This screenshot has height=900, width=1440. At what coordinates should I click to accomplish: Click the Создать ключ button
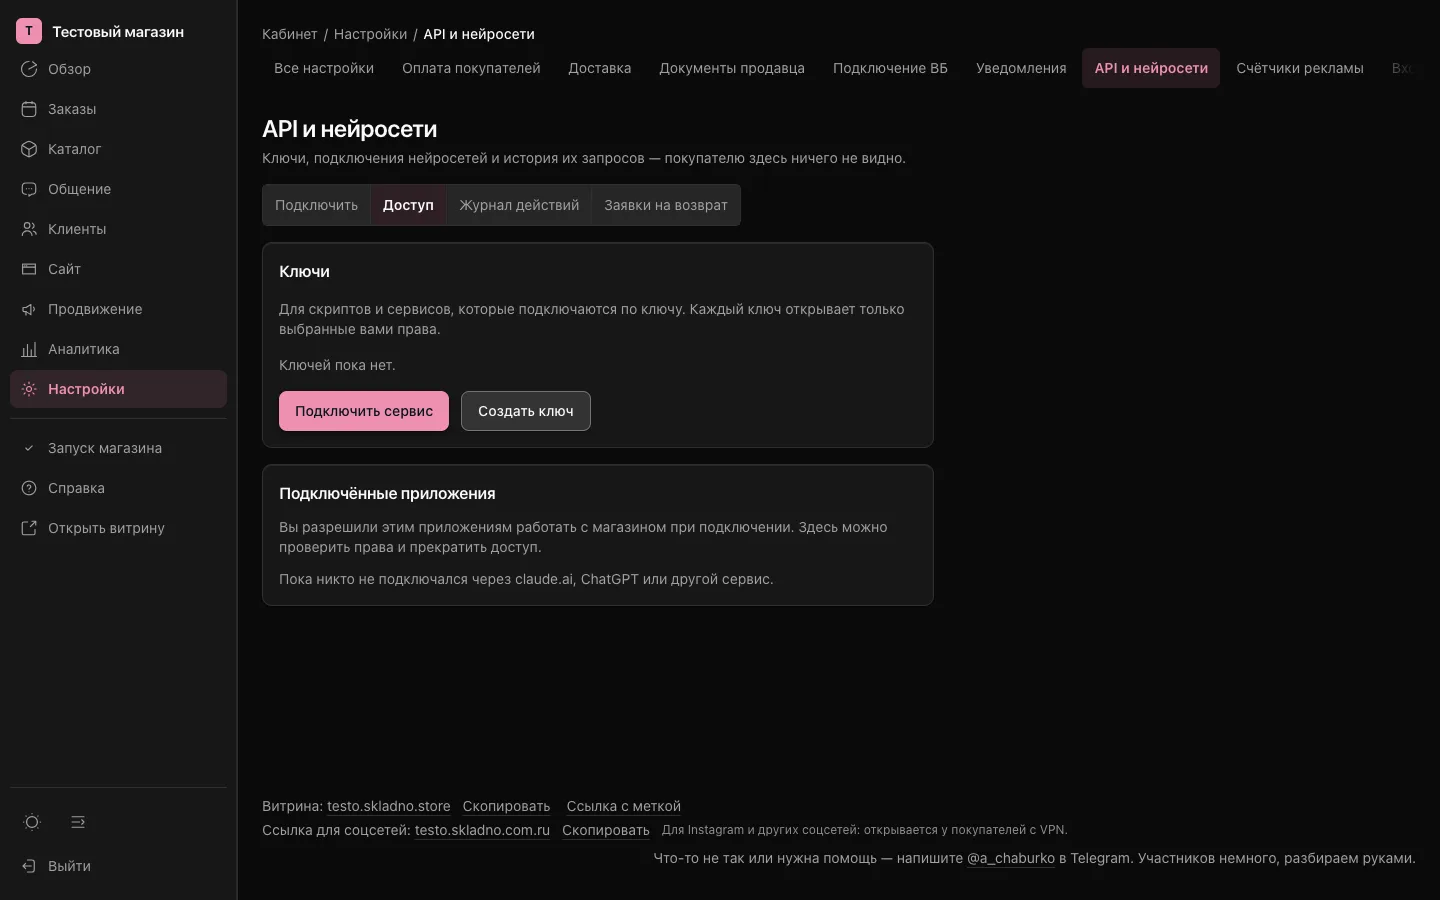(x=526, y=411)
